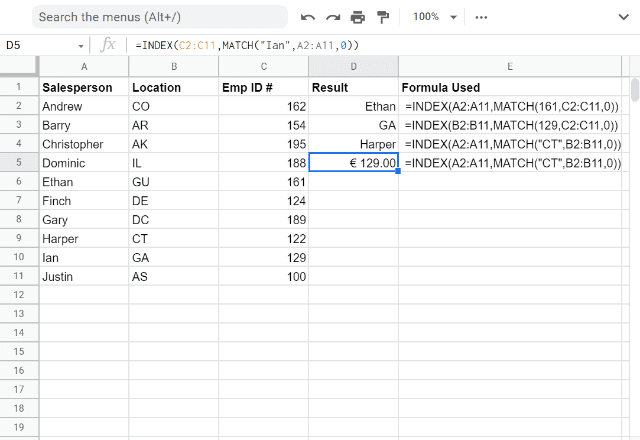This screenshot has width=640, height=440.
Task: Click the Search the menus field
Action: click(x=160, y=17)
